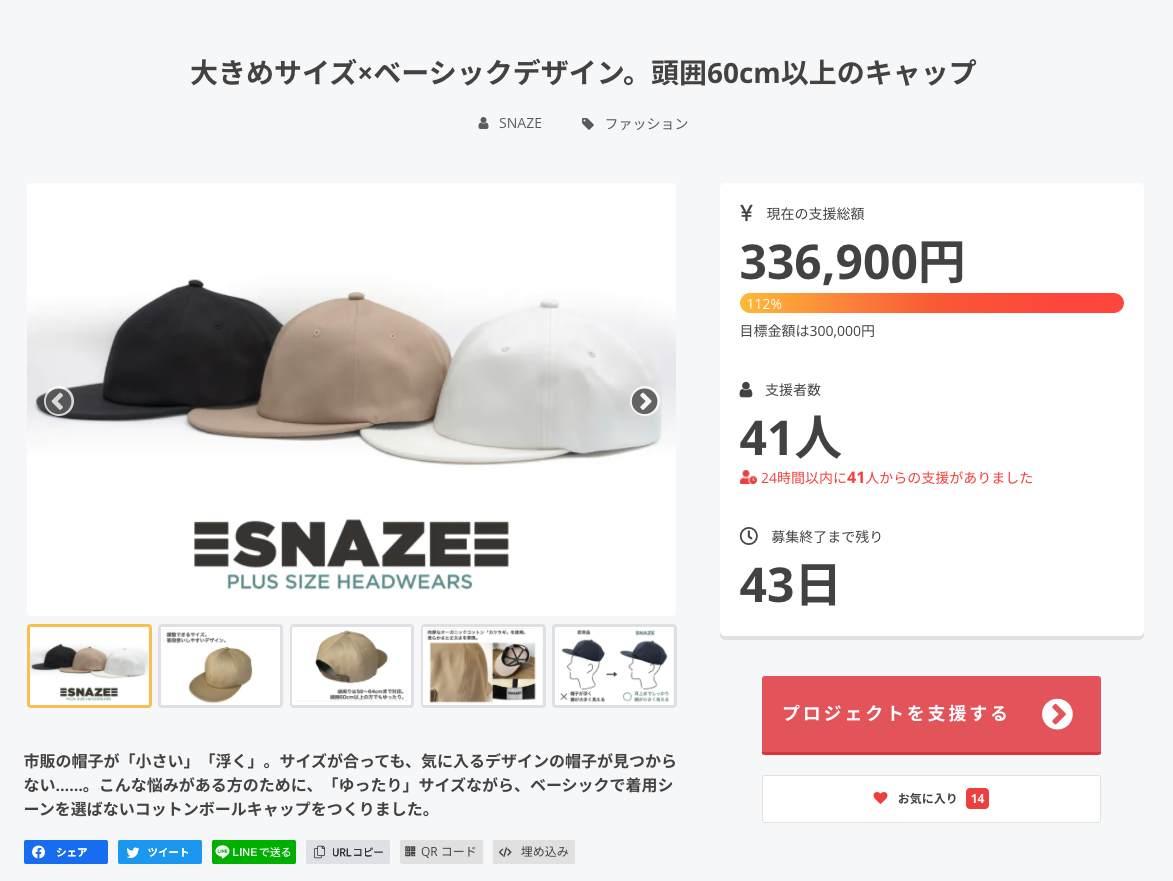This screenshot has width=1173, height=881.
Task: Select the first thumbnail with three caps
Action: pyautogui.click(x=90, y=666)
